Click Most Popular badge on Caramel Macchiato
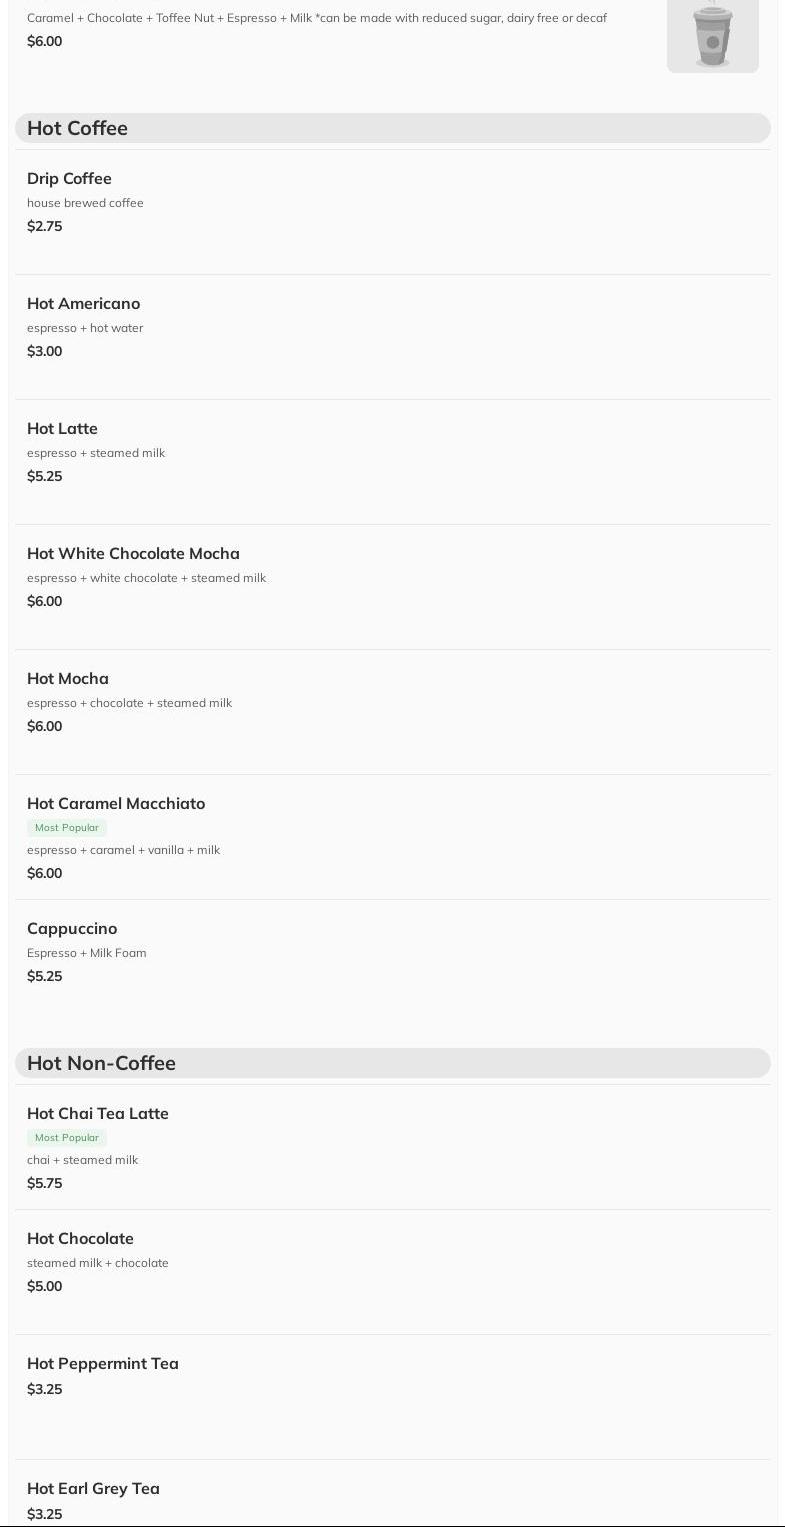 tap(67, 828)
